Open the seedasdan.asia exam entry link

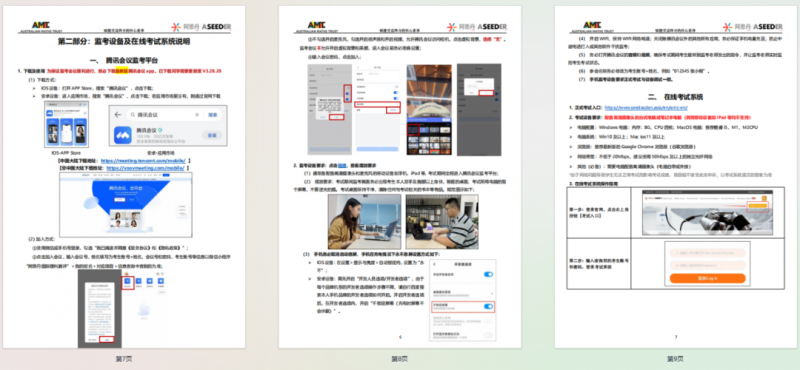point(646,108)
